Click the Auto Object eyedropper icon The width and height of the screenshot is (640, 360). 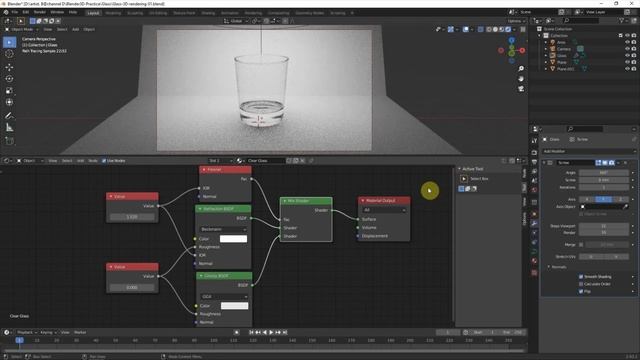[625, 207]
